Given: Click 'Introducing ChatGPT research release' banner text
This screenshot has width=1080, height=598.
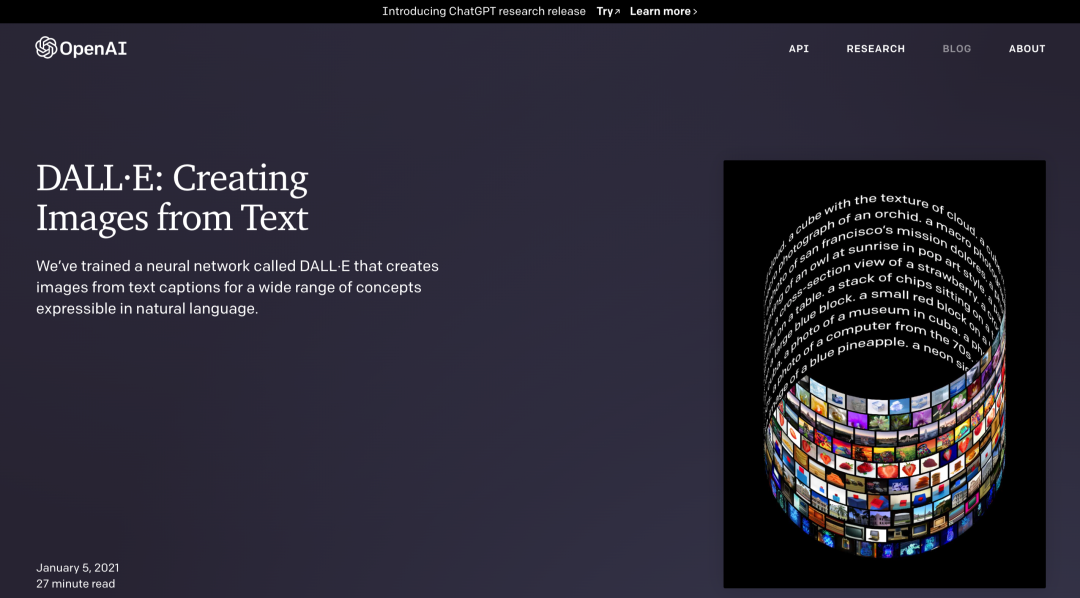Looking at the screenshot, I should click(484, 11).
